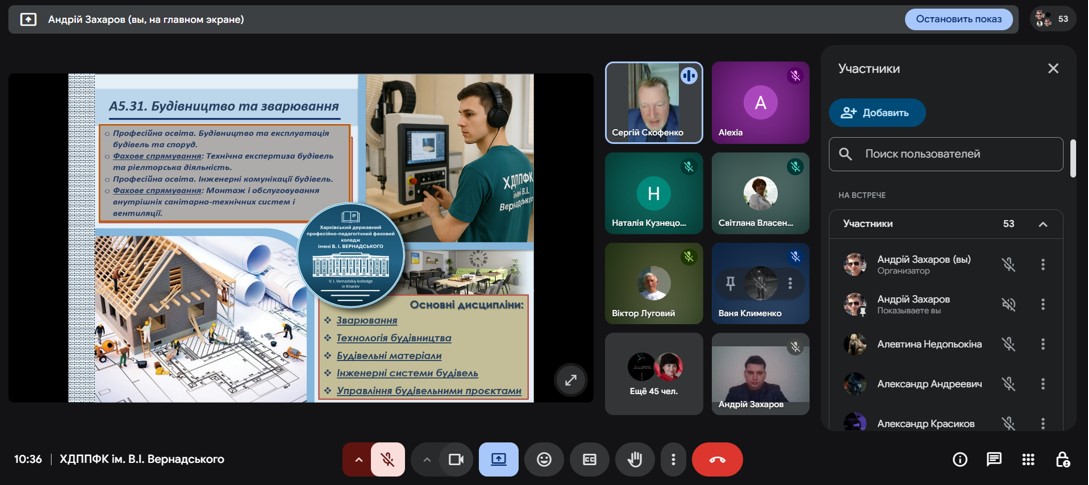Toggle captions in bottom toolbar
The width and height of the screenshot is (1089, 485).
point(590,459)
